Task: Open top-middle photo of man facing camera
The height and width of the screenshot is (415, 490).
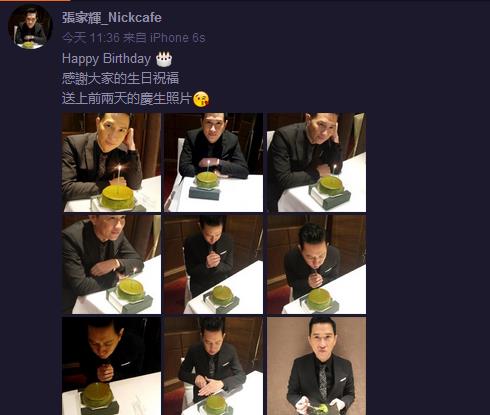Action: click(213, 162)
